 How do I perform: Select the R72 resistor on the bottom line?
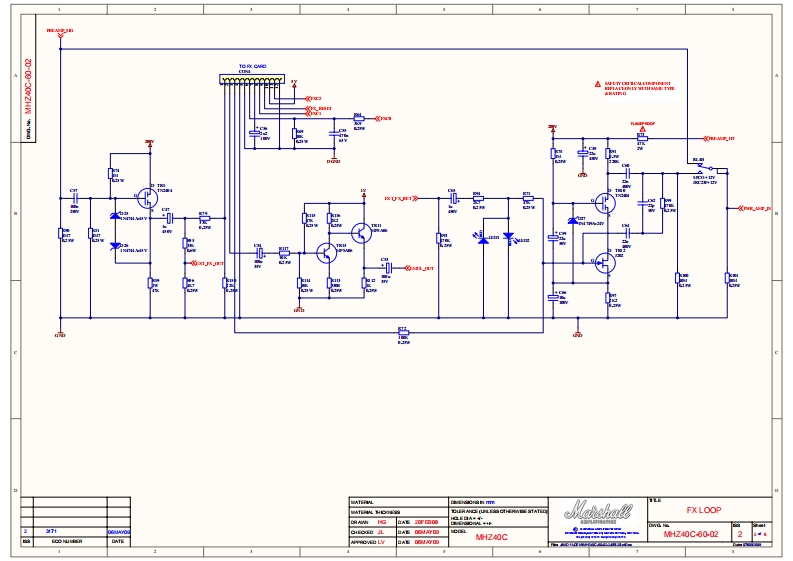(403, 331)
